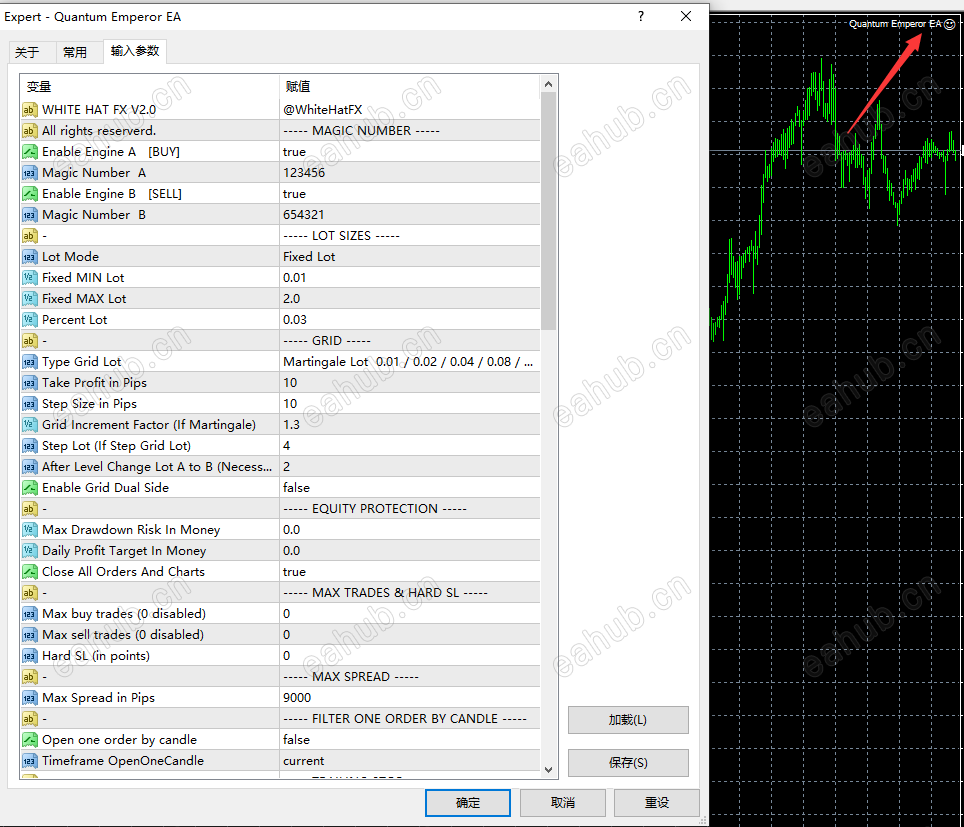
Task: Click the icon beside Take Profit in Pips
Action: [x=30, y=383]
